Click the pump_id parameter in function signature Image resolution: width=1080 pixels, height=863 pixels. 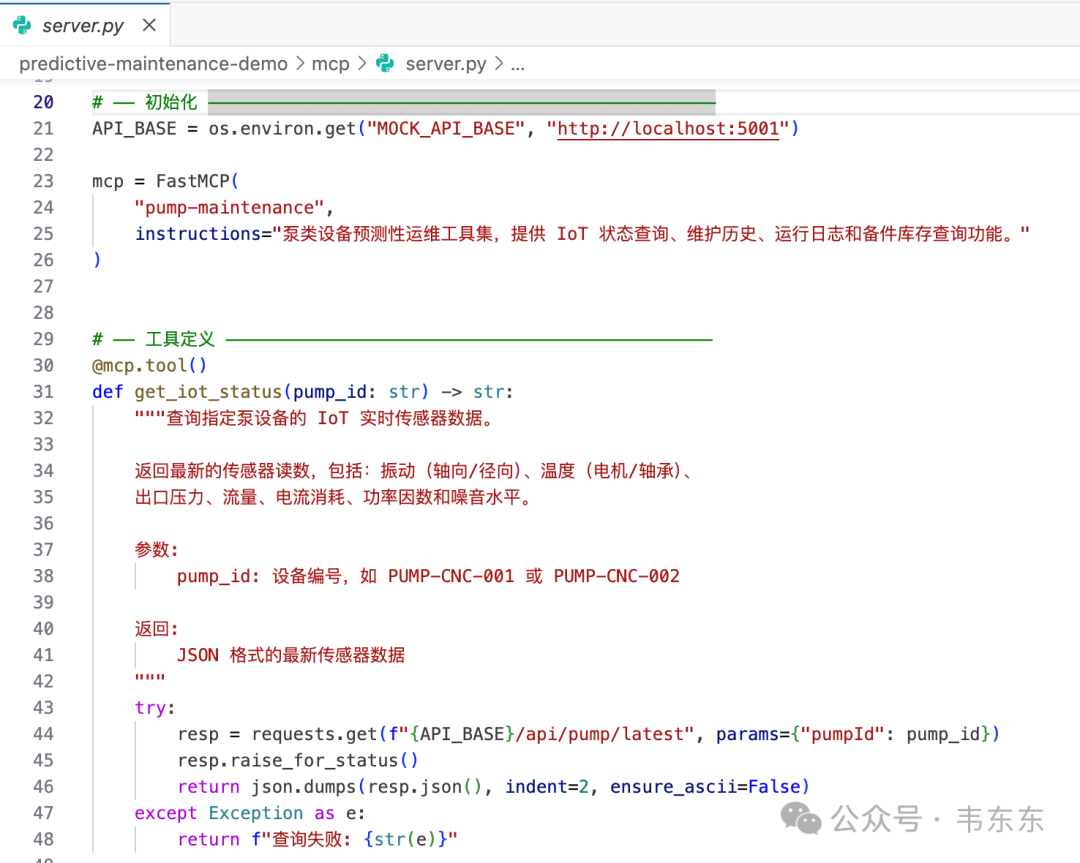click(330, 392)
